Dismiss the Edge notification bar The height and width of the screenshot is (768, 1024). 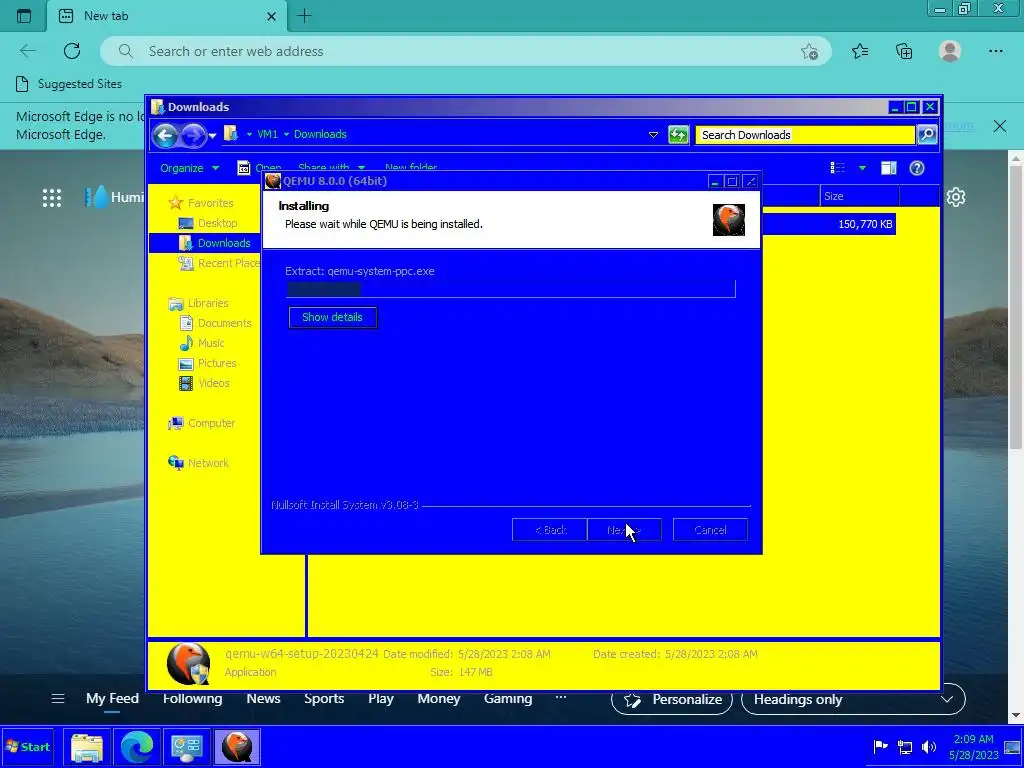tap(1000, 126)
